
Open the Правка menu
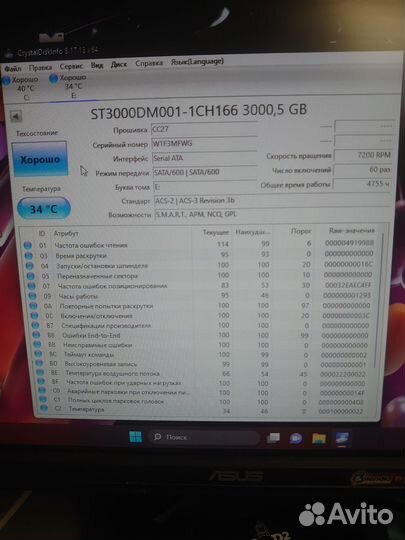(40, 68)
